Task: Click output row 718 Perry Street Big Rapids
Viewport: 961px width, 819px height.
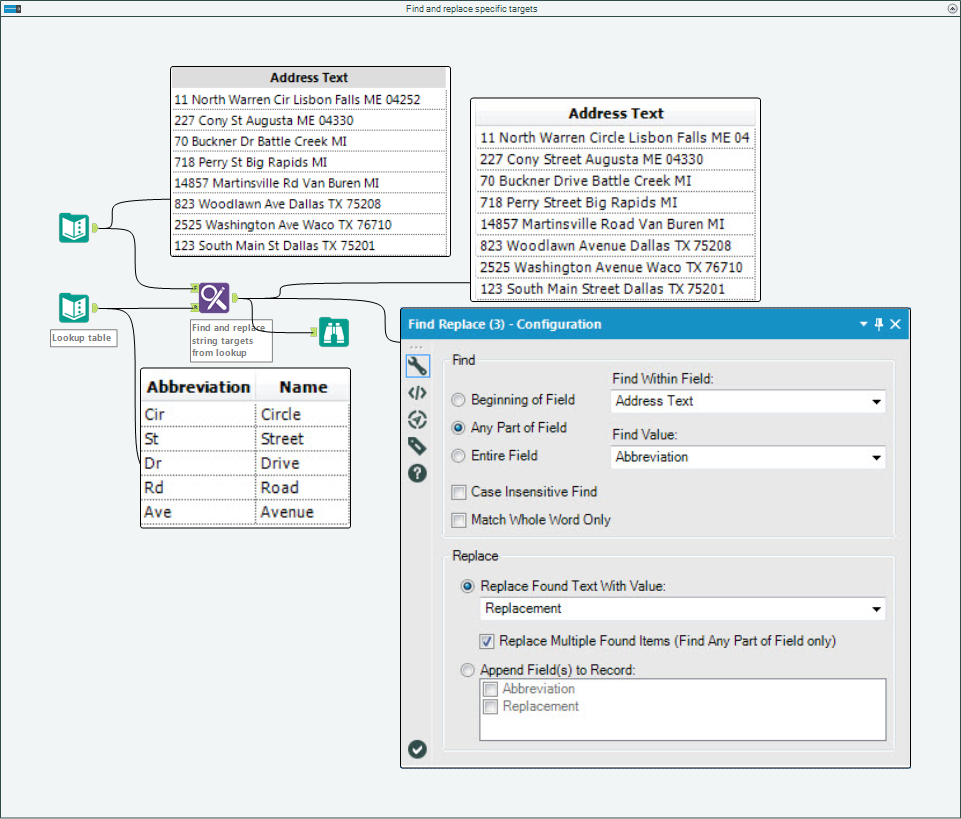Action: click(x=615, y=203)
